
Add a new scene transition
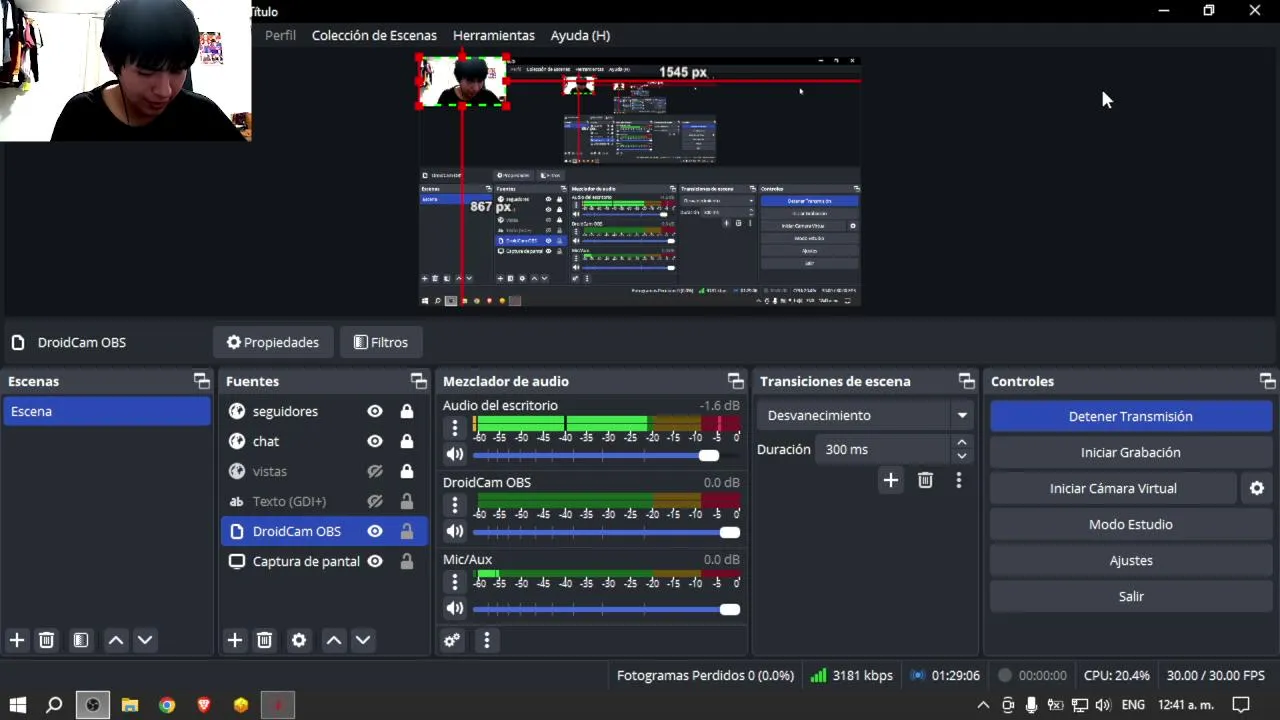[890, 480]
